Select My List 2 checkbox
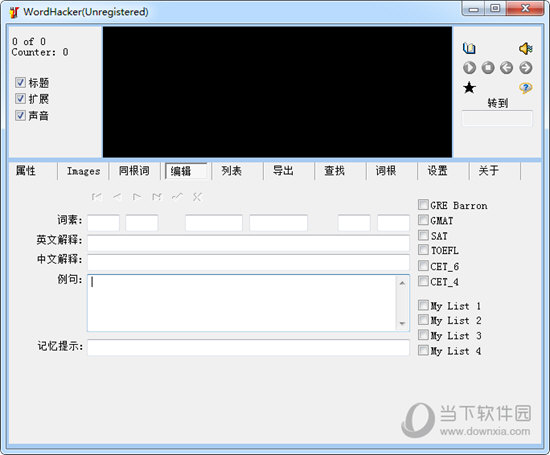 coord(423,320)
